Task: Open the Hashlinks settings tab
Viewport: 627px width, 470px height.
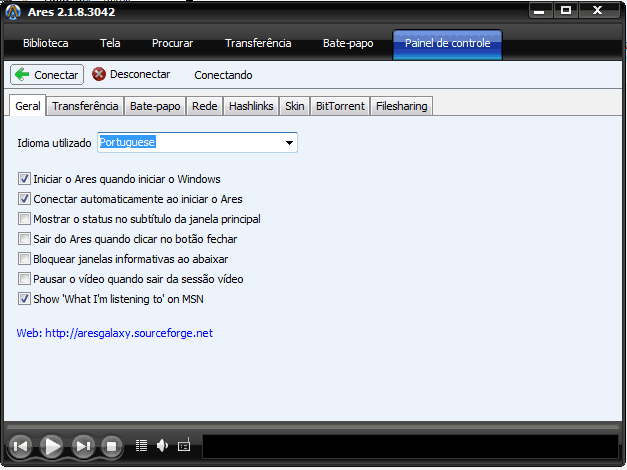Action: [251, 106]
